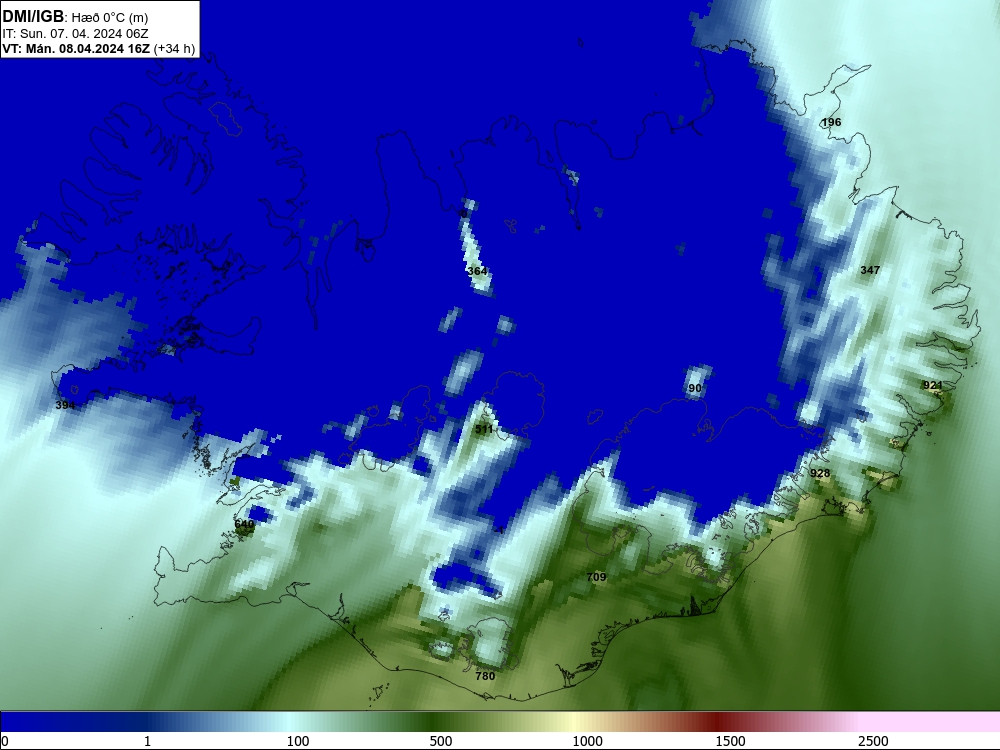
Task: Click the color scale label 1
Action: click(147, 741)
